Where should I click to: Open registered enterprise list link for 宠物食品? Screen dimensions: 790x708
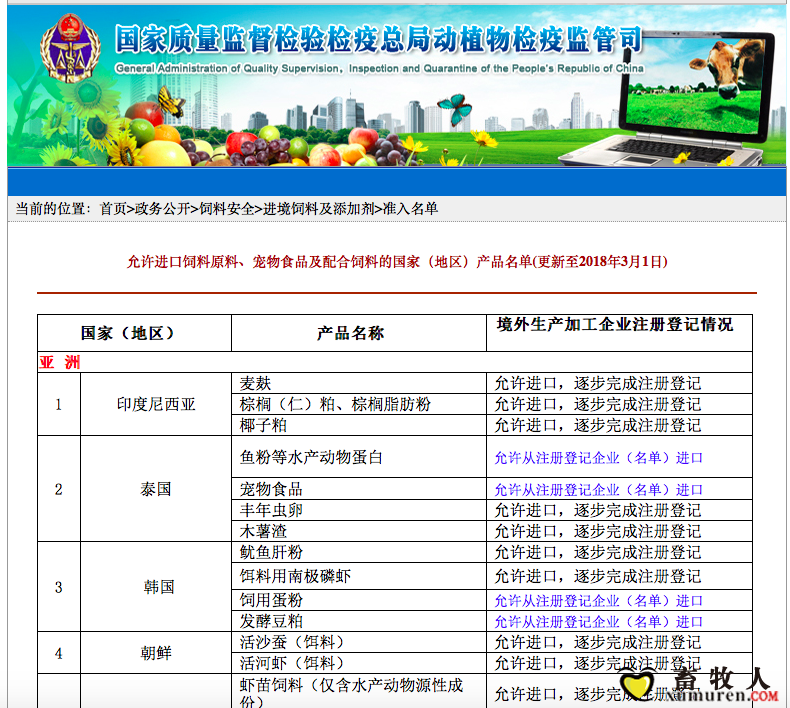point(598,490)
